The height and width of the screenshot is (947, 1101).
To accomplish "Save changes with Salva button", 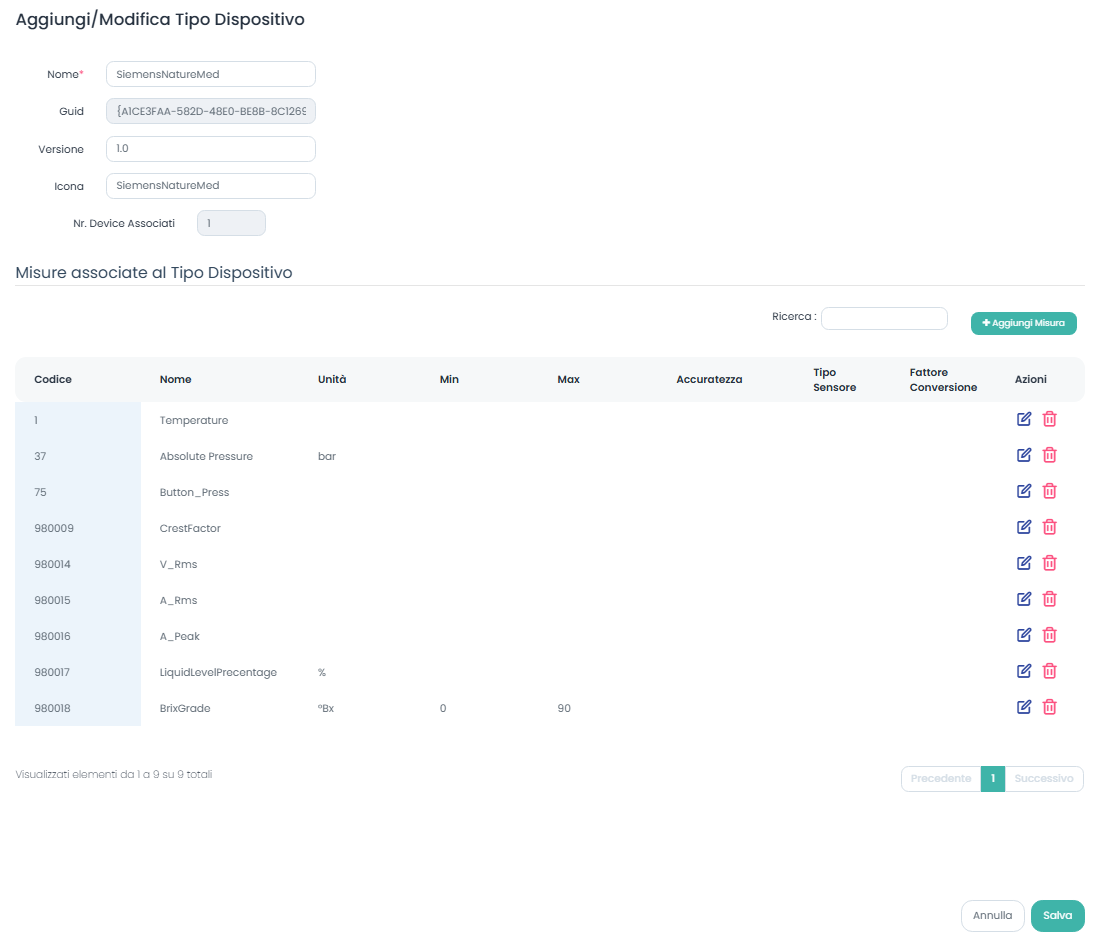I will pyautogui.click(x=1057, y=915).
